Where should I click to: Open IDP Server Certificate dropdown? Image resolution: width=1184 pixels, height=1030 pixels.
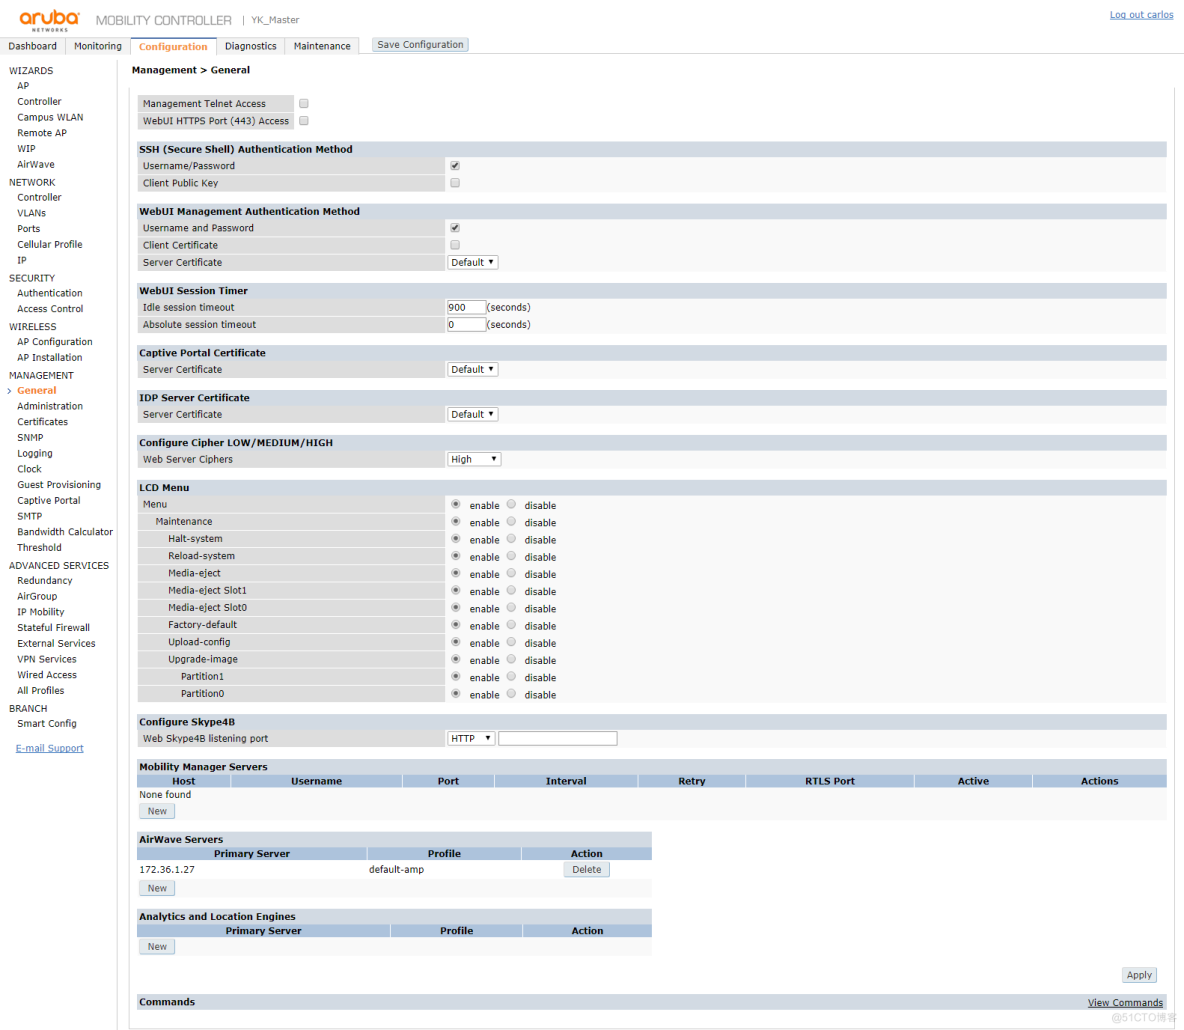(473, 414)
